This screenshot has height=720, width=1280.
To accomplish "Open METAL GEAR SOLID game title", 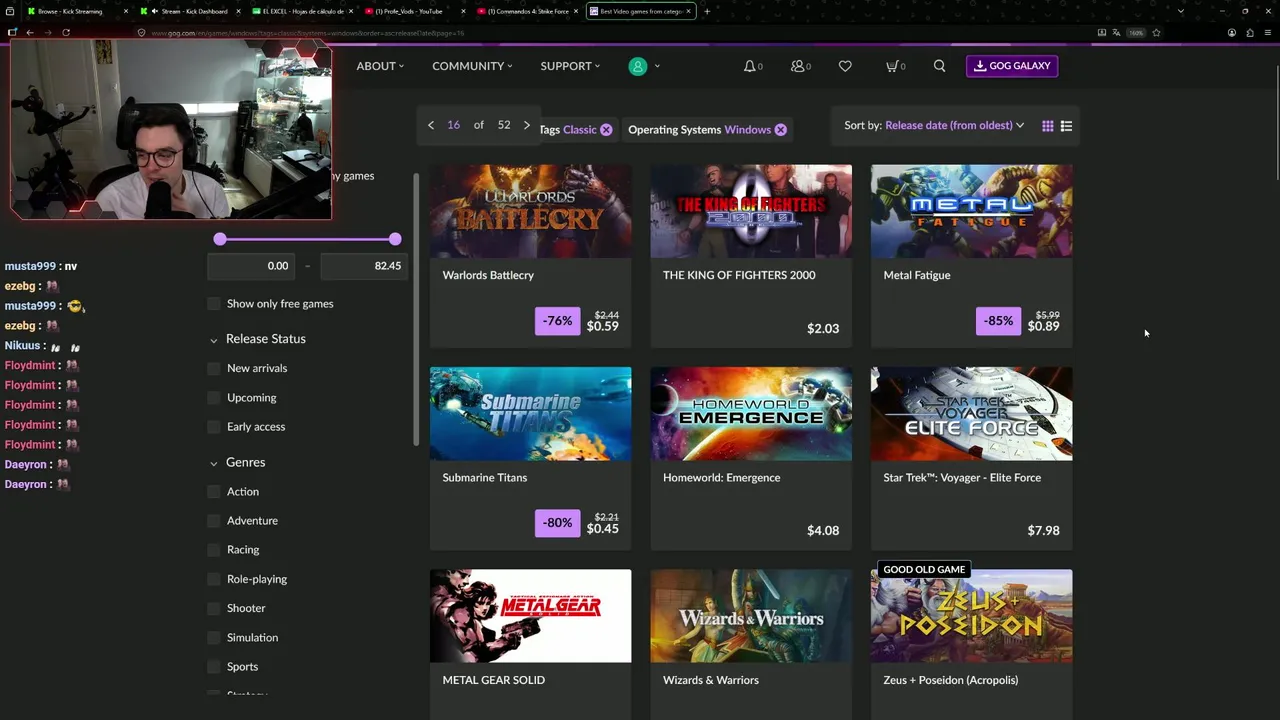I will coord(494,680).
